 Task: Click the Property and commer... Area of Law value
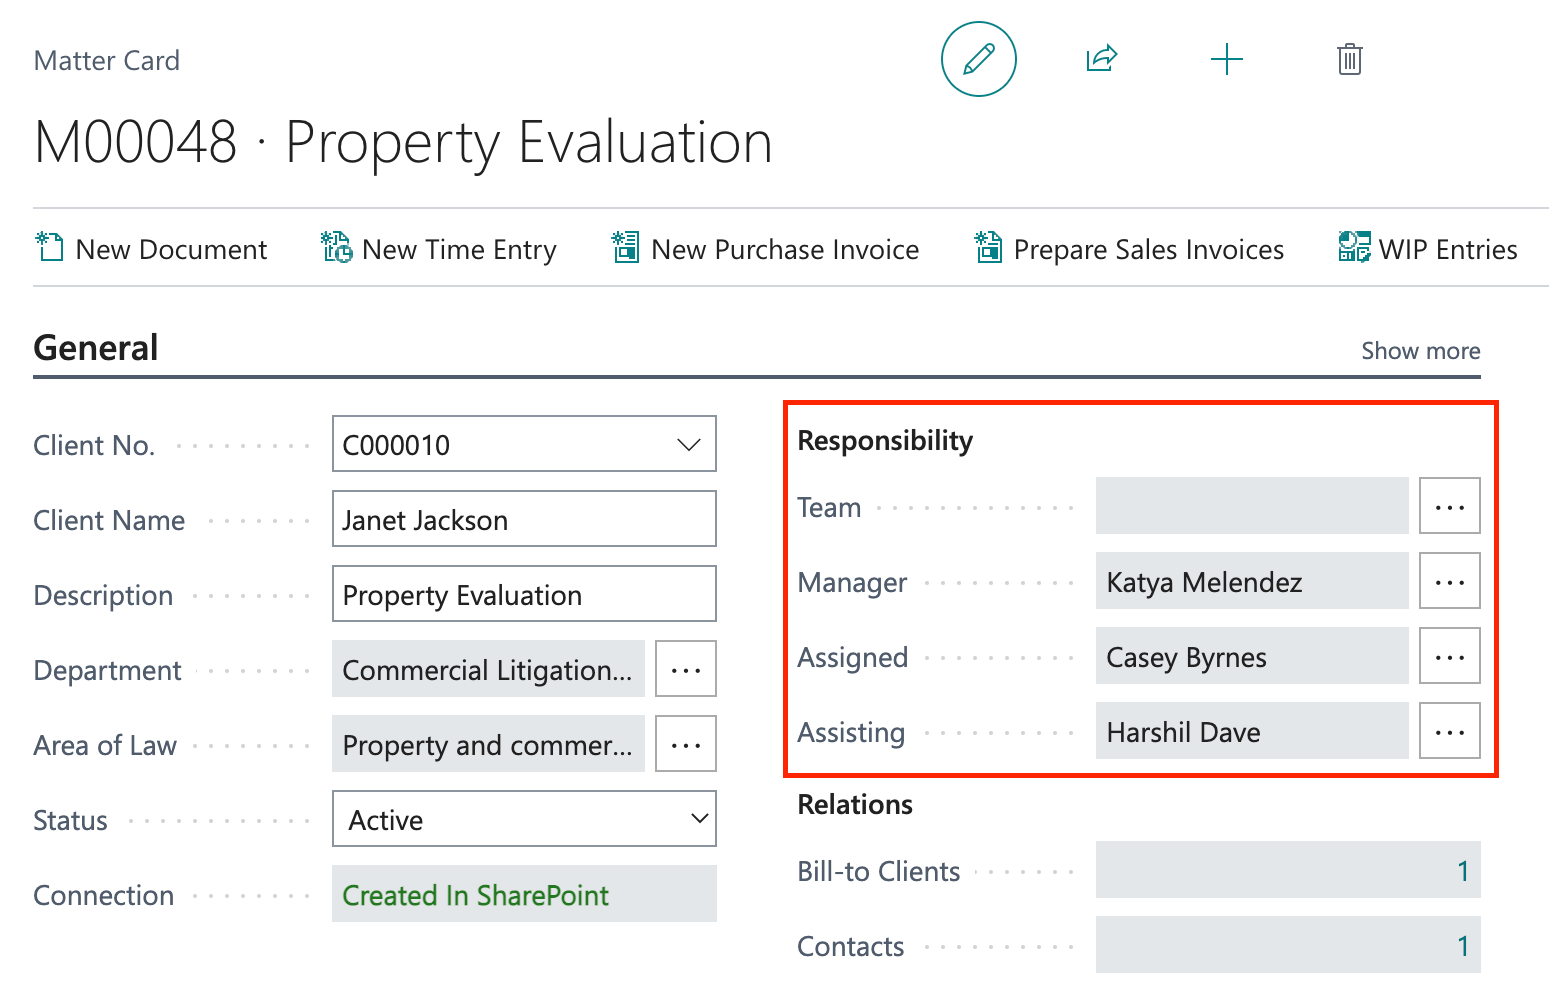tap(488, 744)
